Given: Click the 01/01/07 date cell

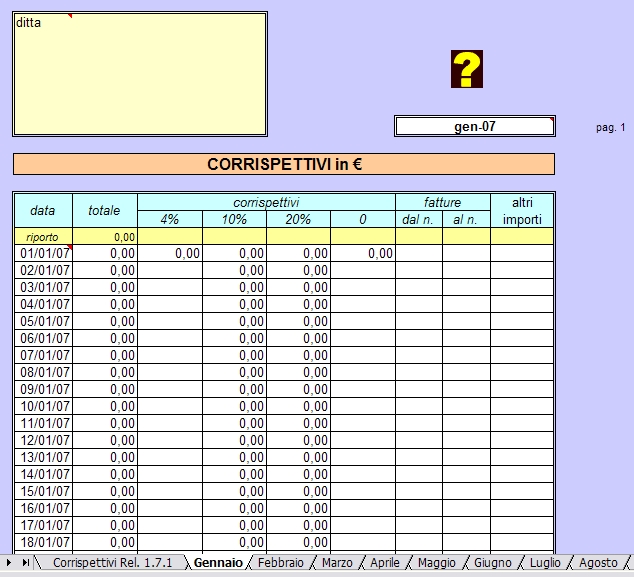Looking at the screenshot, I should click(43, 254).
